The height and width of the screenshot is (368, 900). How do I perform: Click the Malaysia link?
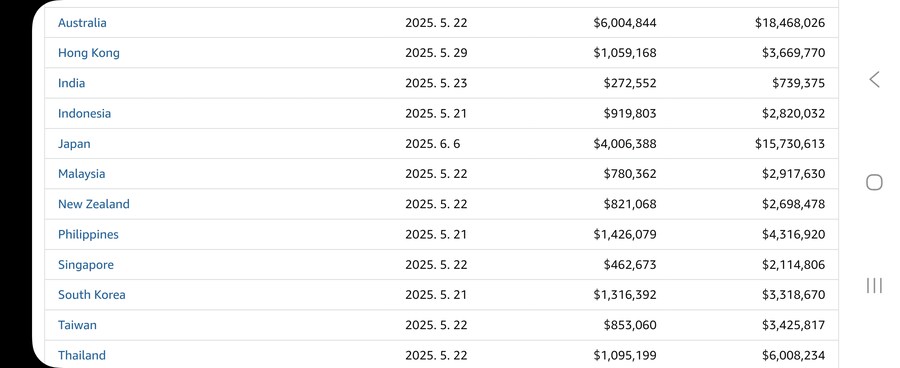pyautogui.click(x=82, y=174)
